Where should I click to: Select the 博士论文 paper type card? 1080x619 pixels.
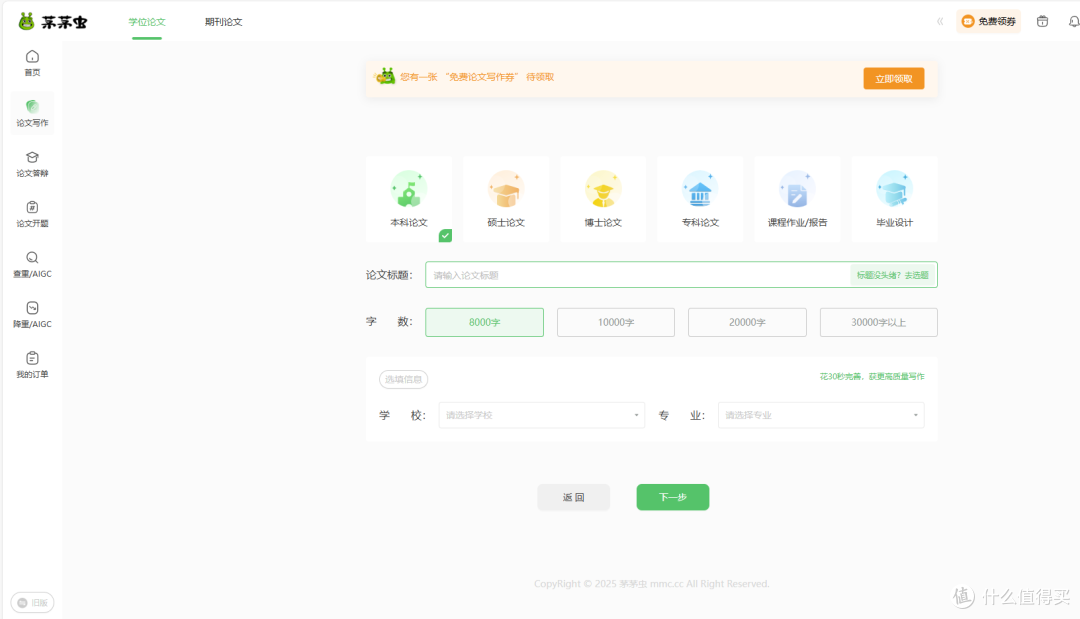603,199
